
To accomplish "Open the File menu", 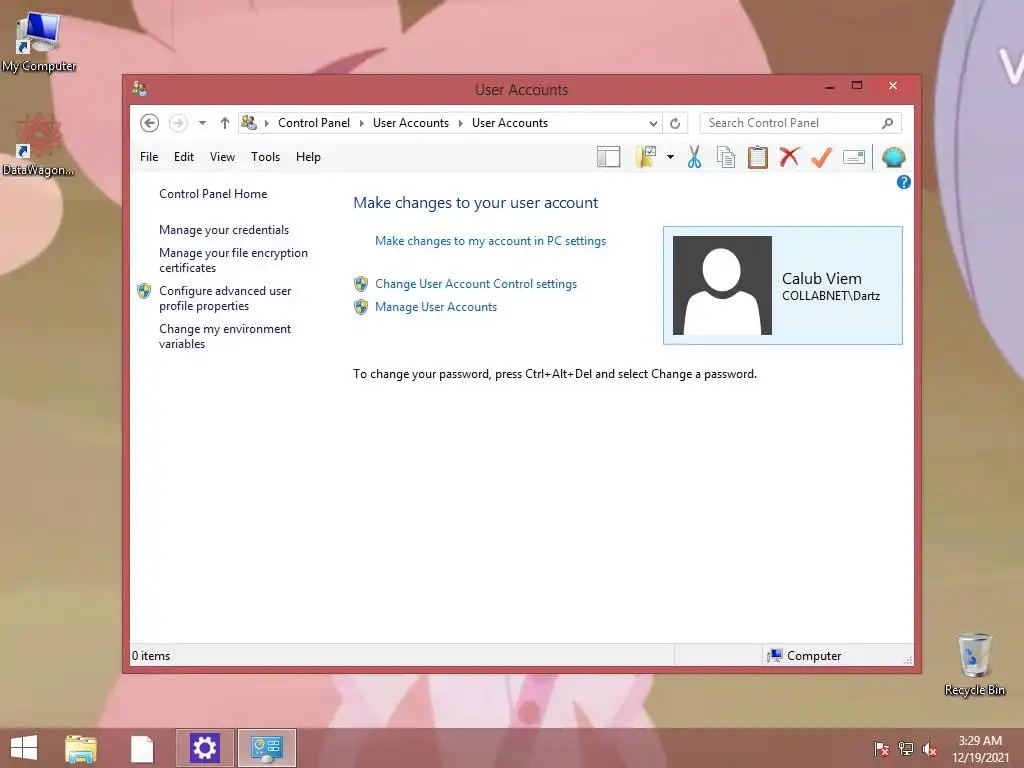I will [149, 157].
